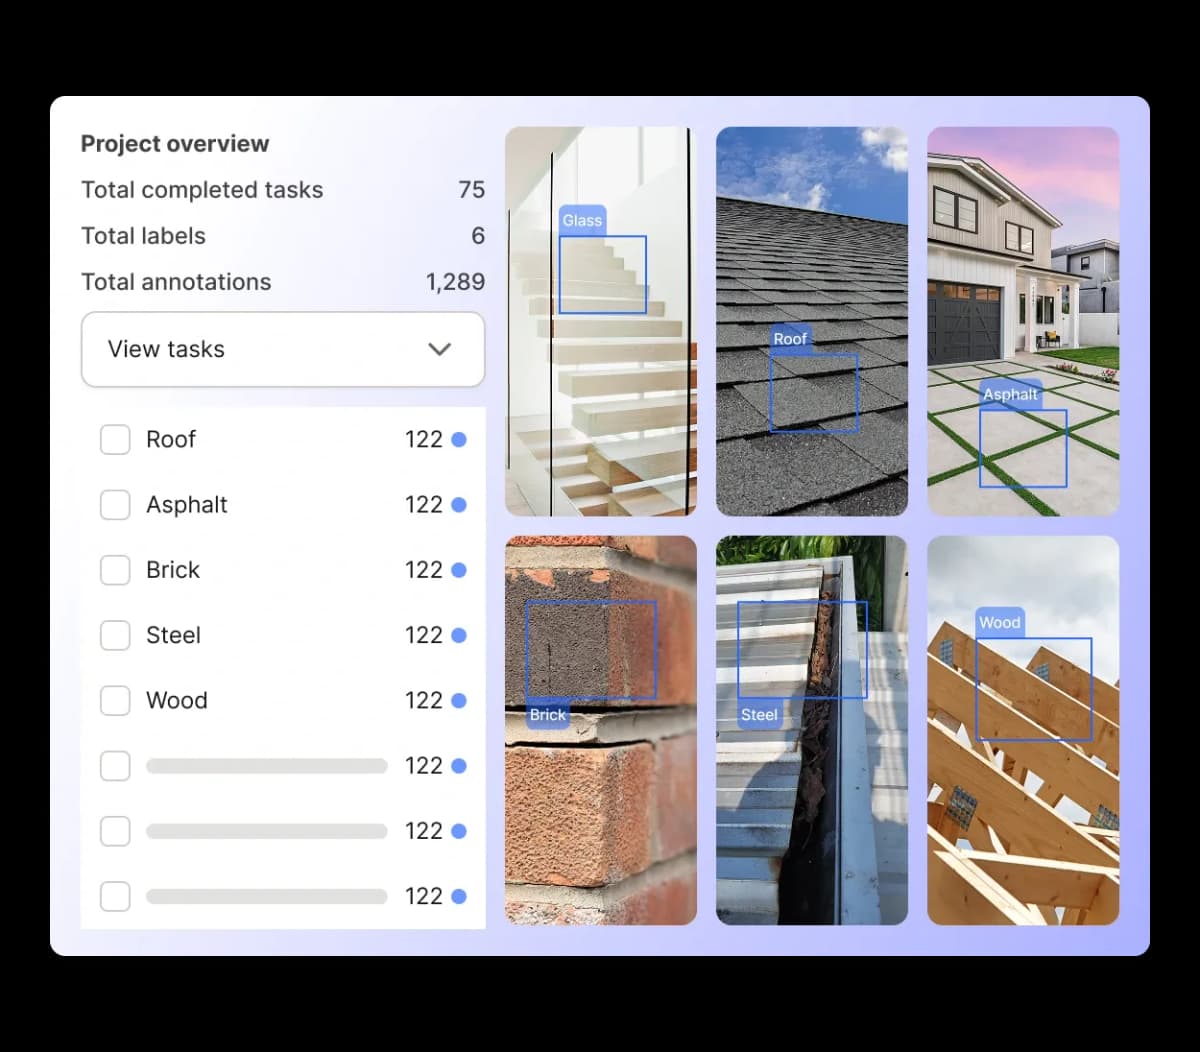Check the Wood checkbox
Image resolution: width=1200 pixels, height=1052 pixels.
tap(115, 701)
